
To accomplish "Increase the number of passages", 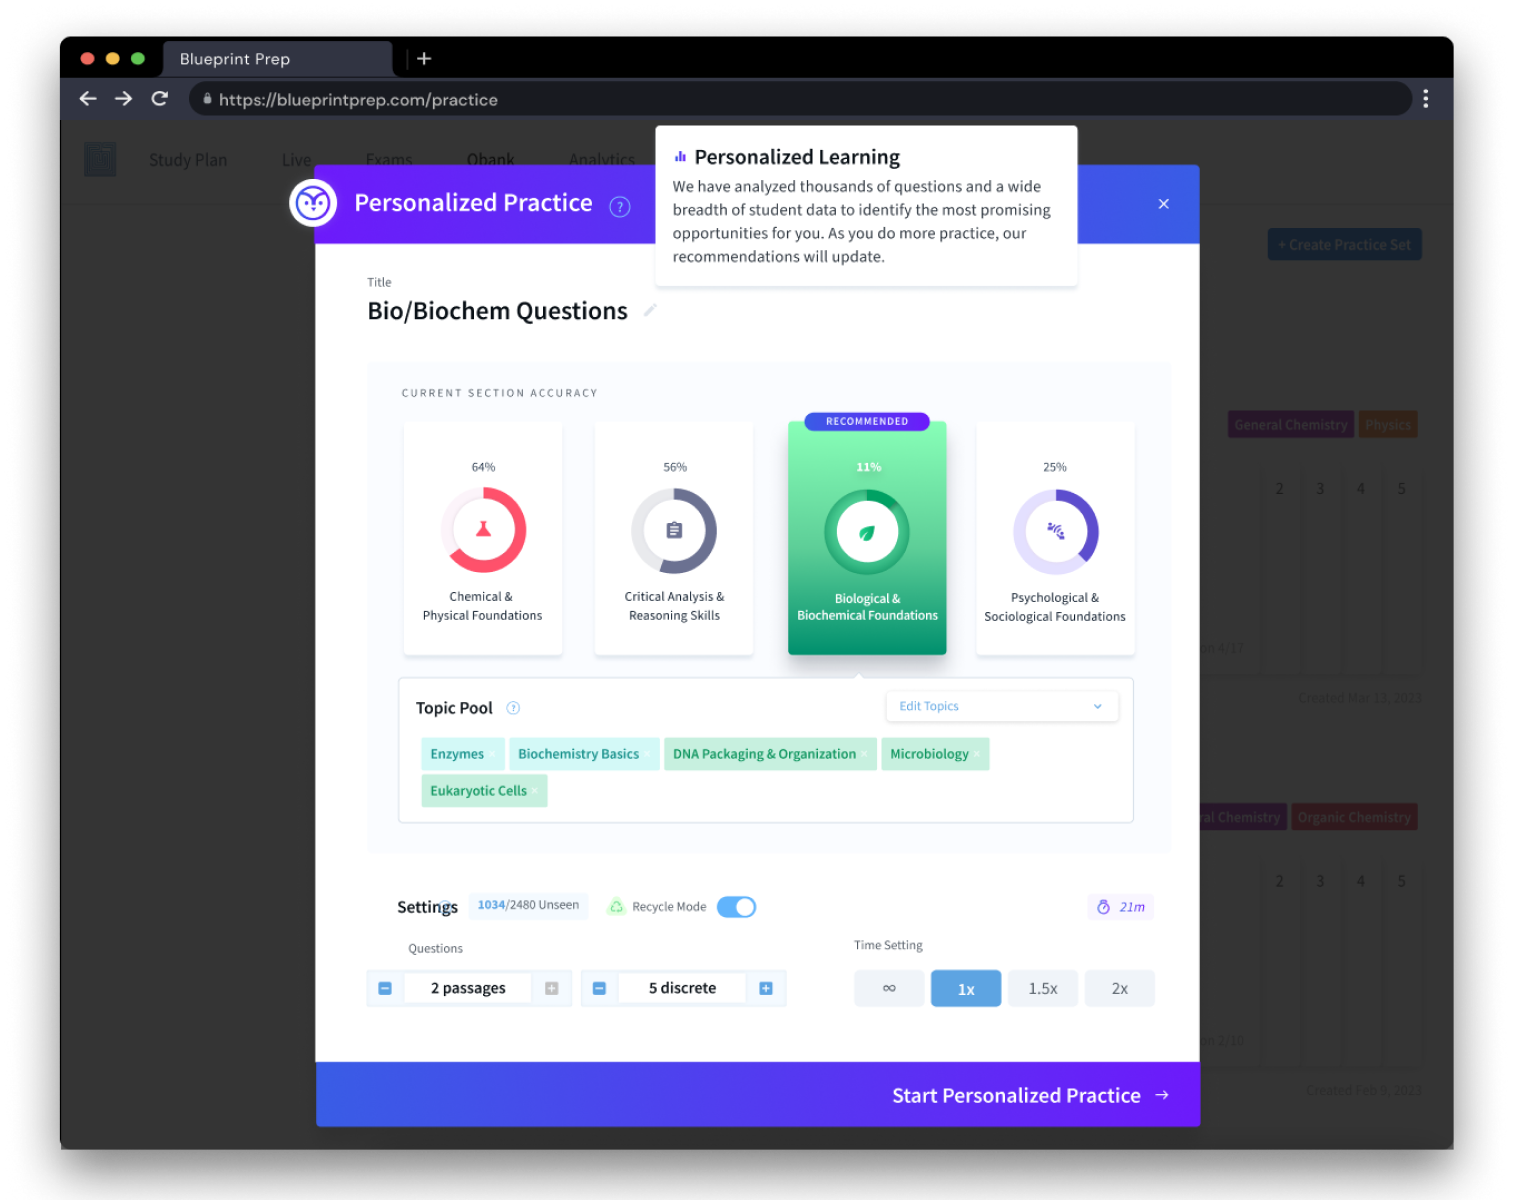I will click(551, 988).
